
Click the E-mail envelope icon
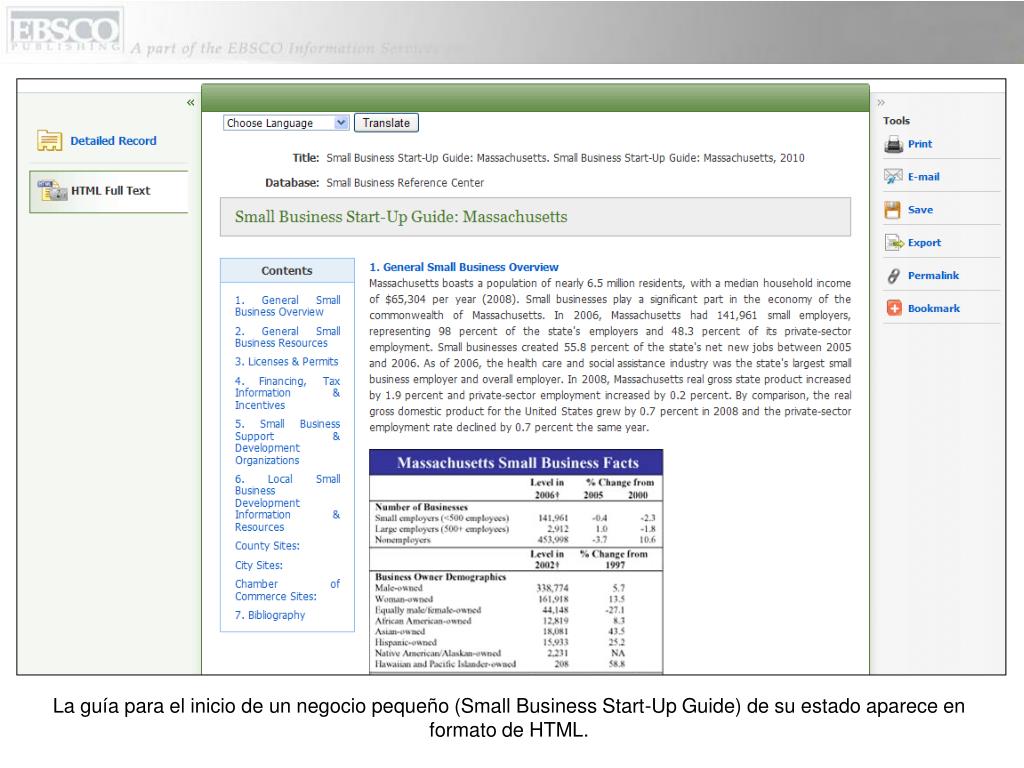tap(893, 176)
